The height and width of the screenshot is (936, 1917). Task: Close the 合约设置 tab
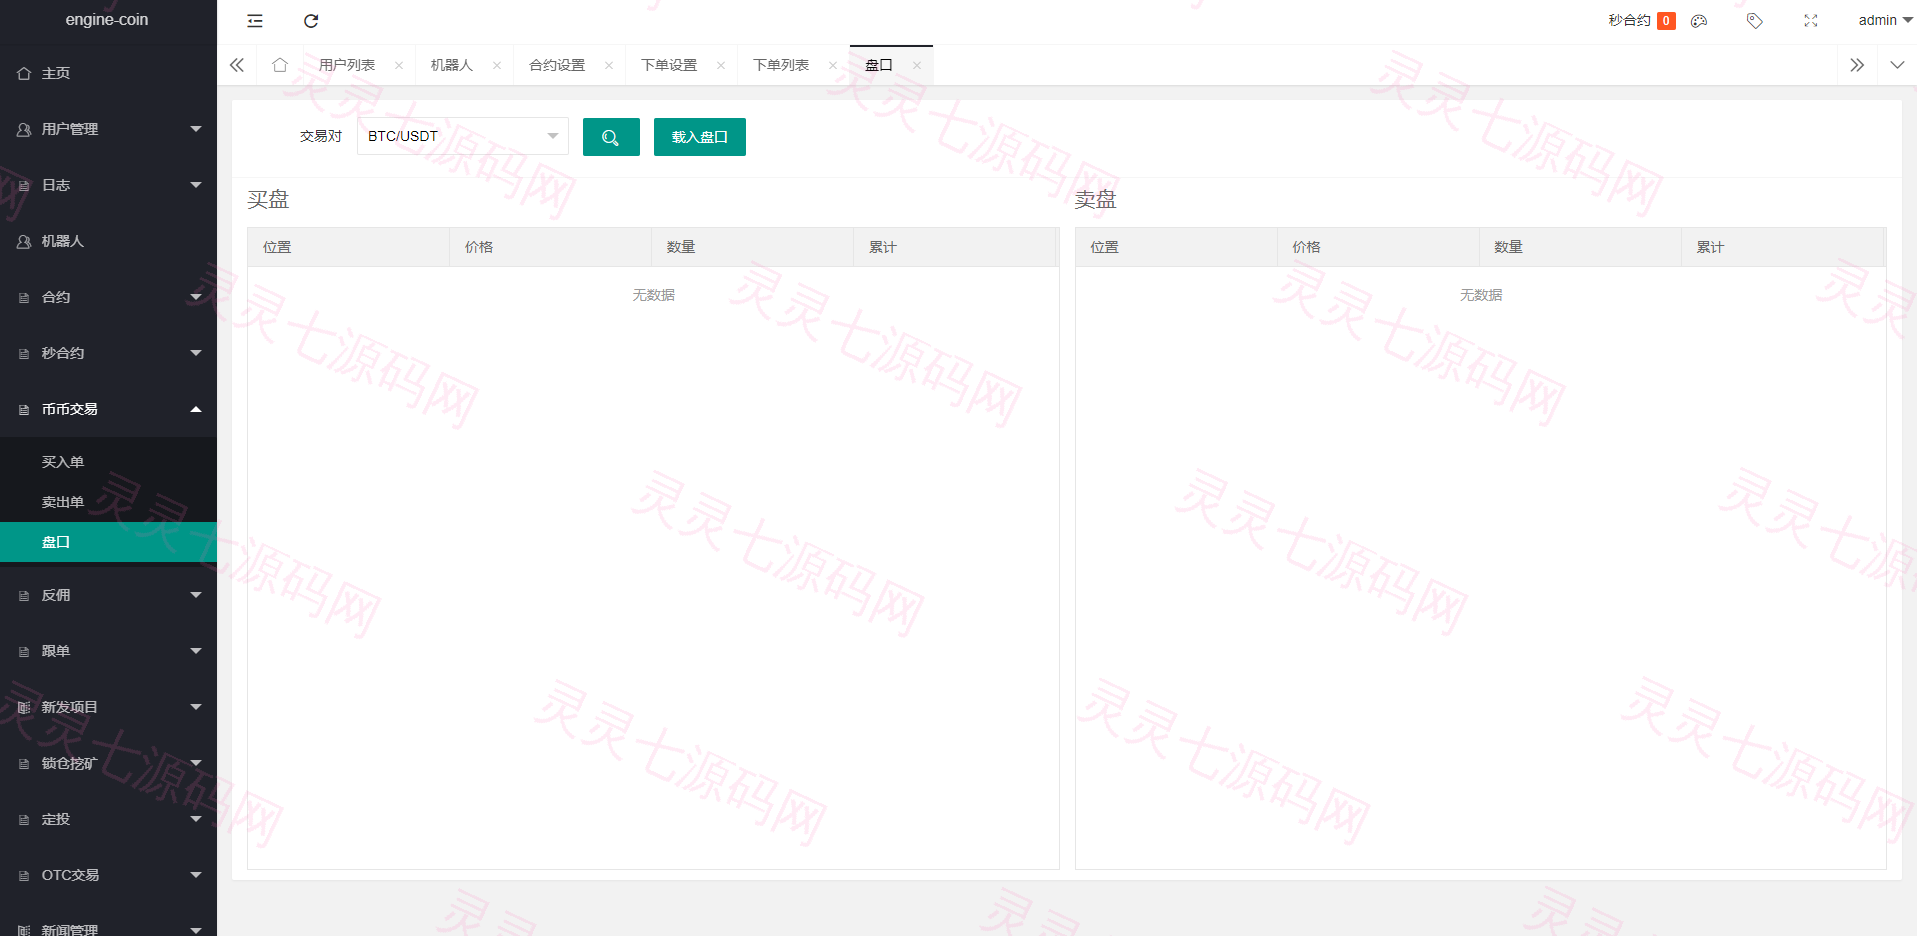tap(609, 65)
